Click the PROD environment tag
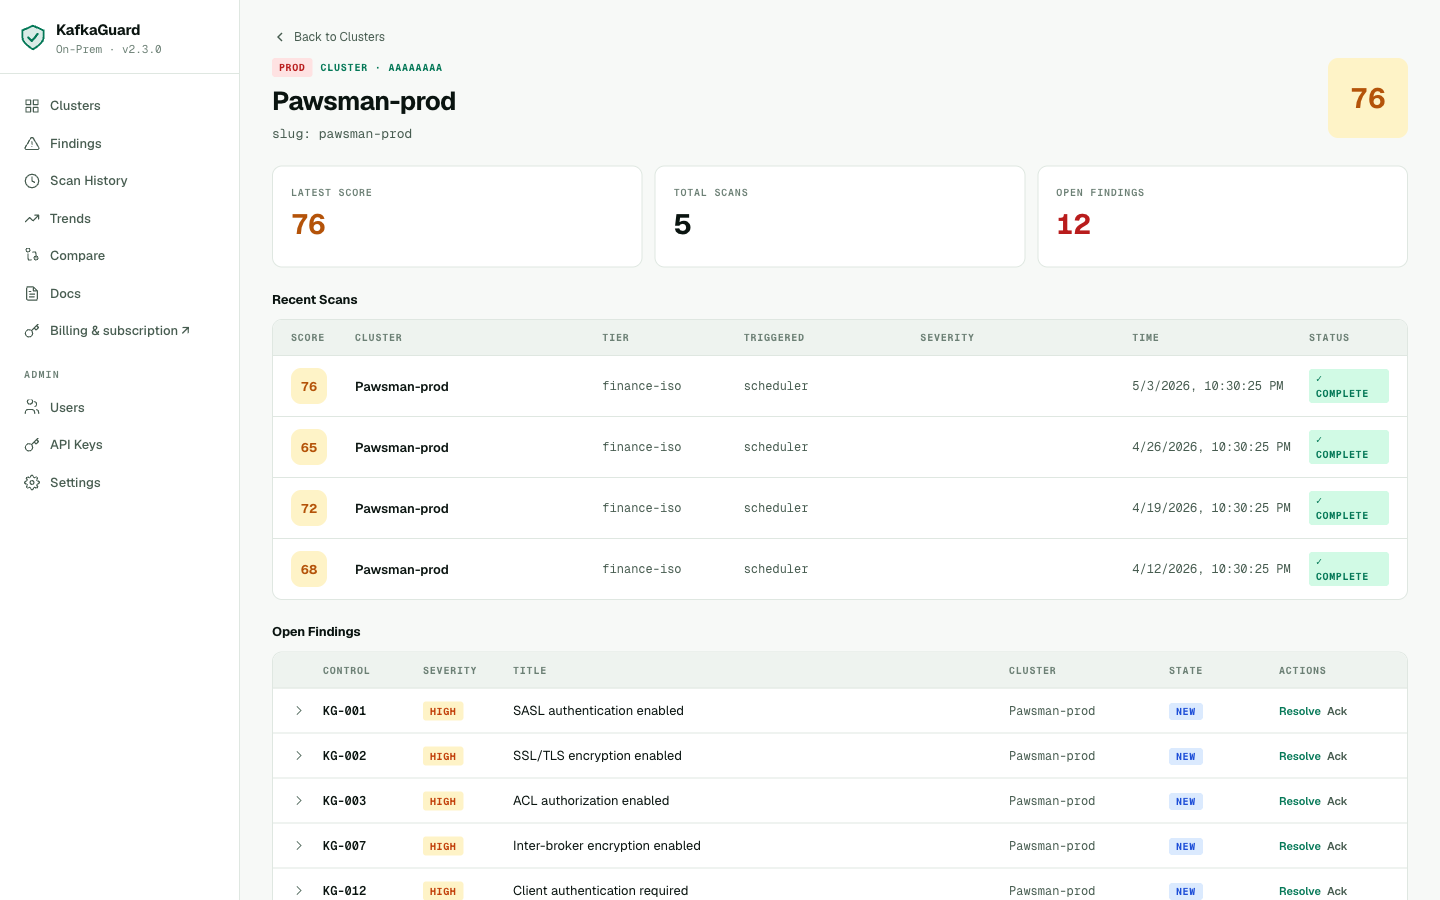The image size is (1440, 900). 292,68
